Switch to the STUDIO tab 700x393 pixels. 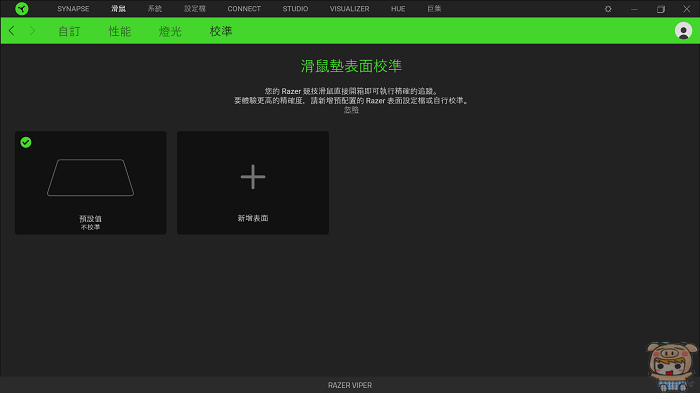pos(295,8)
